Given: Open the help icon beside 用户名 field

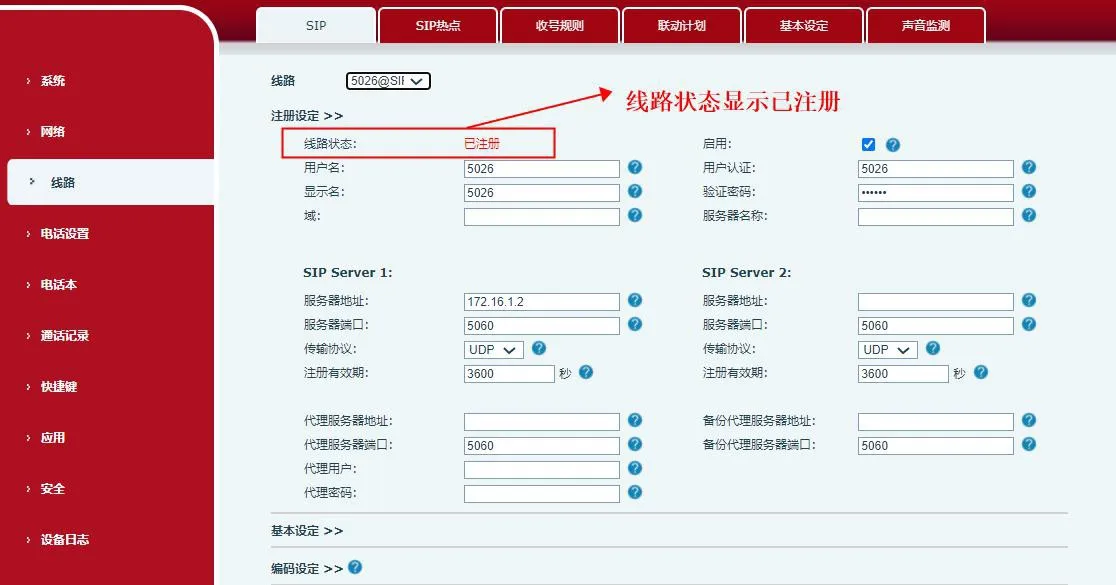Looking at the screenshot, I should pos(635,168).
